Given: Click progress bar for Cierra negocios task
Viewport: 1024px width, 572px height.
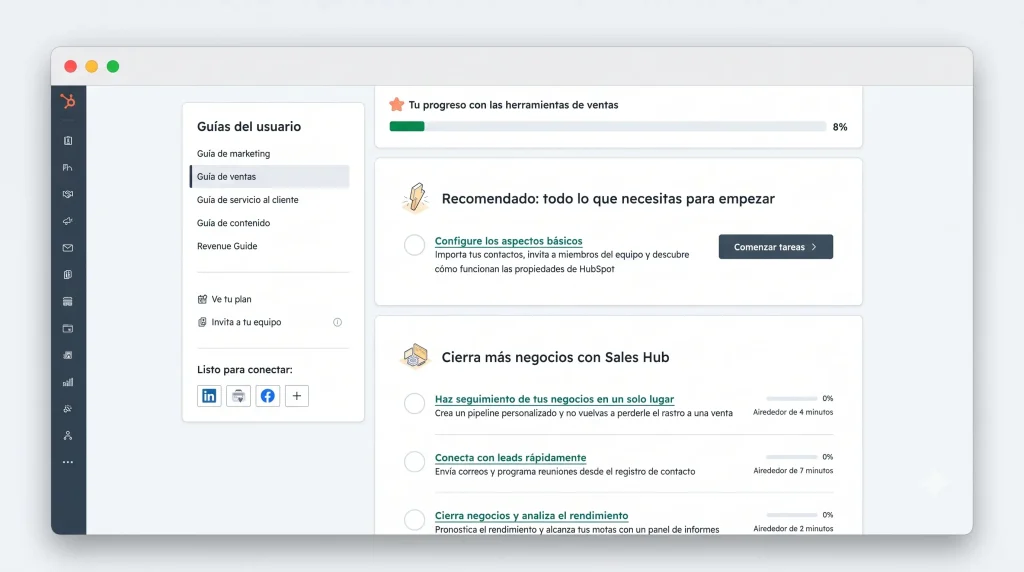Looking at the screenshot, I should (x=792, y=515).
